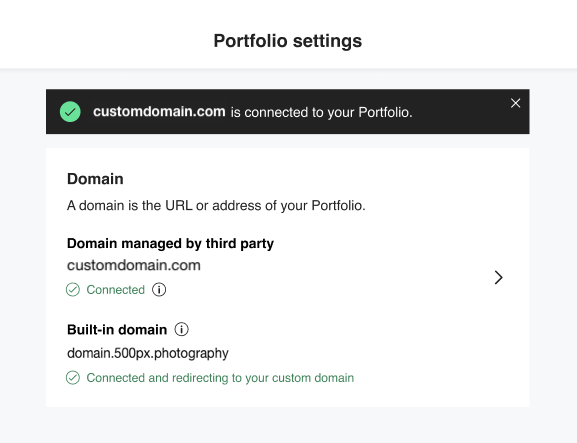Viewport: 577px width, 443px height.
Task: Click the redirecting status check icon
Action: point(73,378)
